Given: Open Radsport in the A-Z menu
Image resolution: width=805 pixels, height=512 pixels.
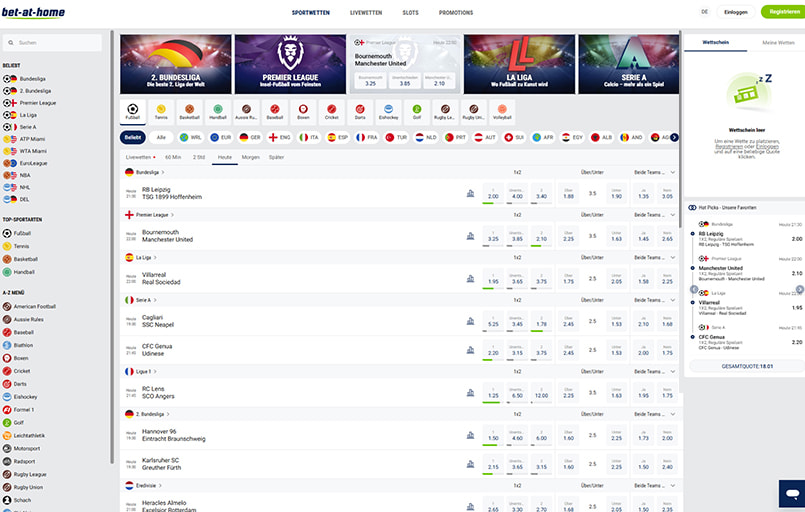Looking at the screenshot, I should tap(19, 461).
